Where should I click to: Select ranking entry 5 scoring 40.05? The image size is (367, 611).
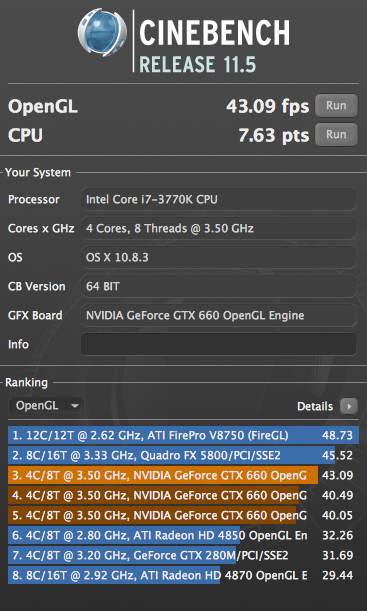coord(184,515)
